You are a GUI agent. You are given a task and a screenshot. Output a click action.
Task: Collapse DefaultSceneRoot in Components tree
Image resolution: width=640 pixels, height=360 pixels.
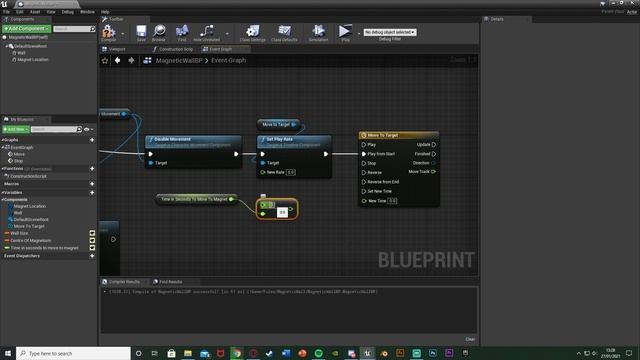7,46
